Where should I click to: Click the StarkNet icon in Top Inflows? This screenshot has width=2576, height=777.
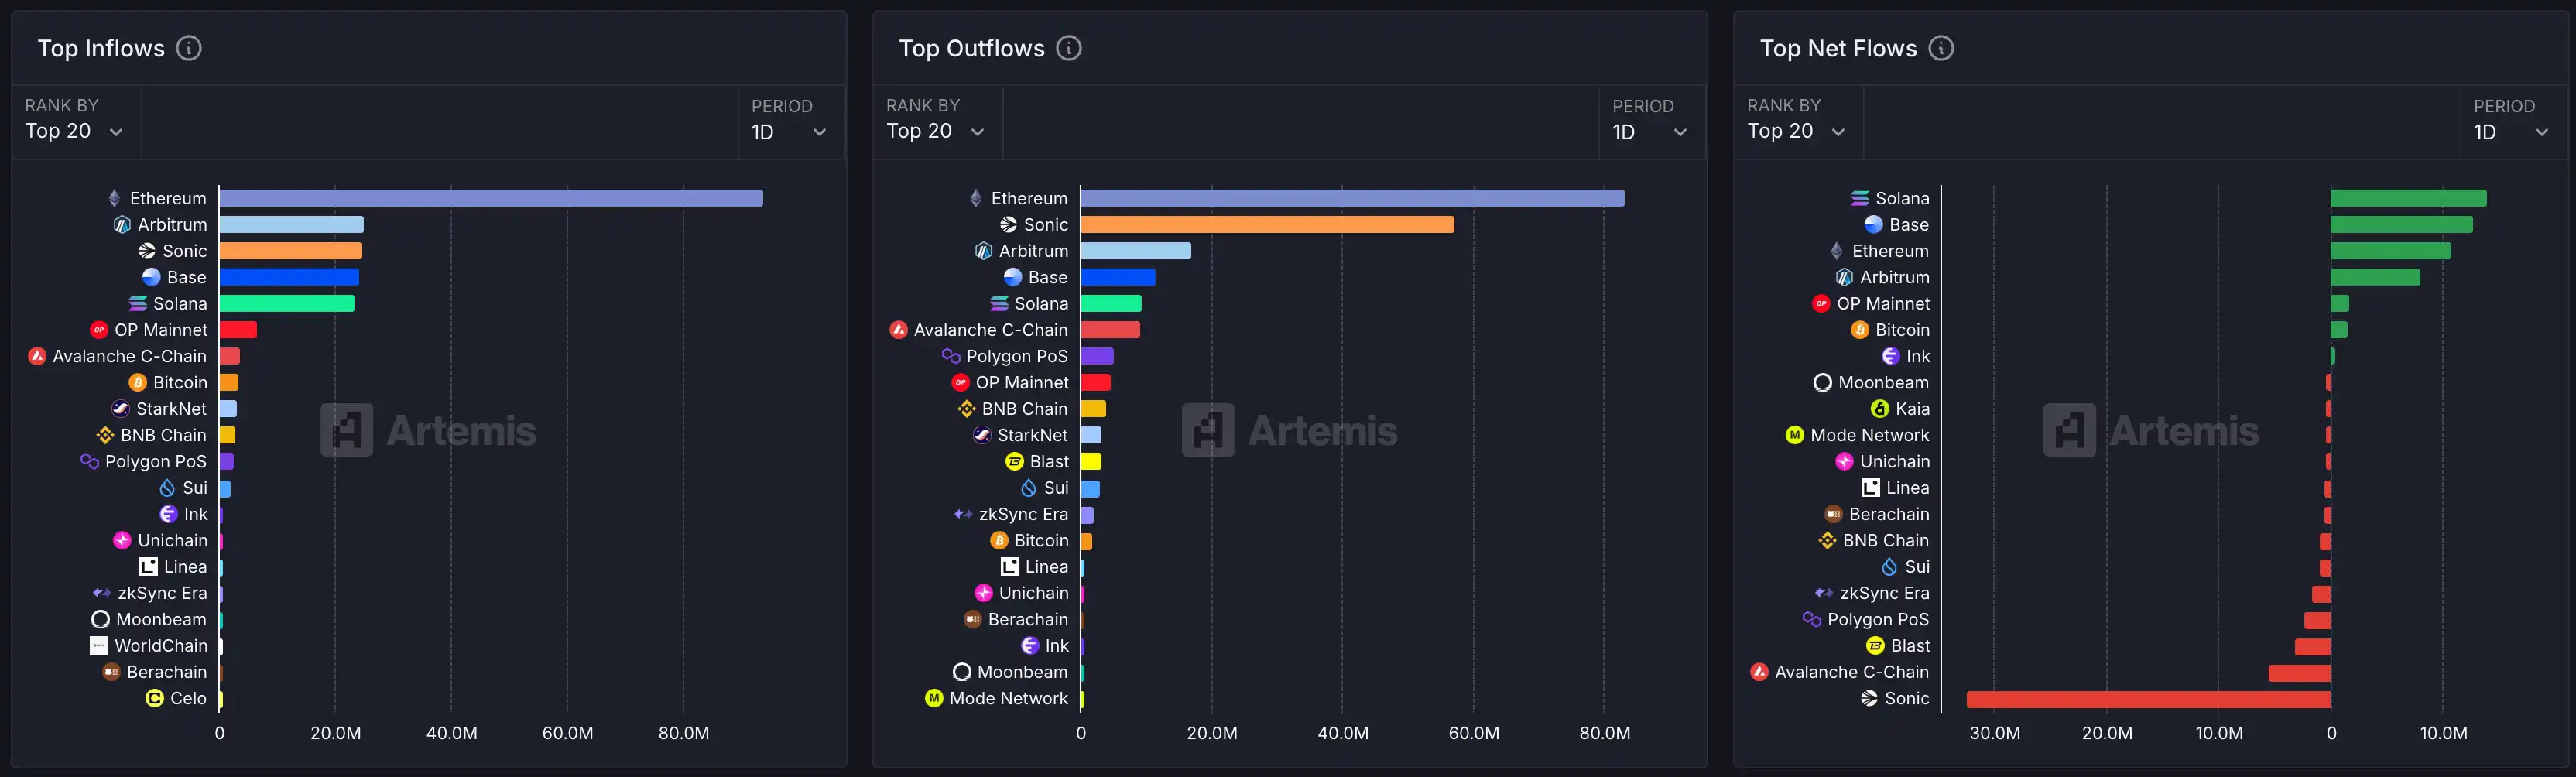120,409
